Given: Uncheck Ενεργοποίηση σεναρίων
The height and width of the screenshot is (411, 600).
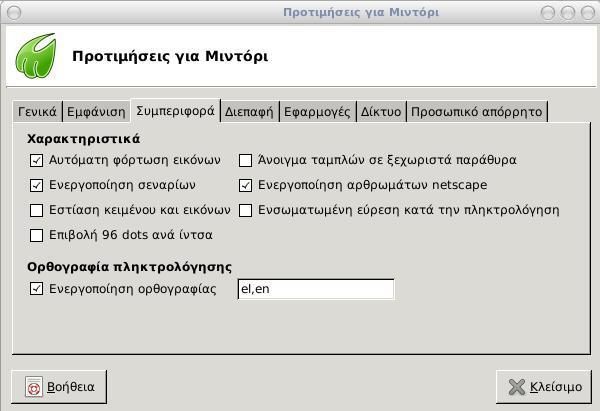Looking at the screenshot, I should pos(37,185).
